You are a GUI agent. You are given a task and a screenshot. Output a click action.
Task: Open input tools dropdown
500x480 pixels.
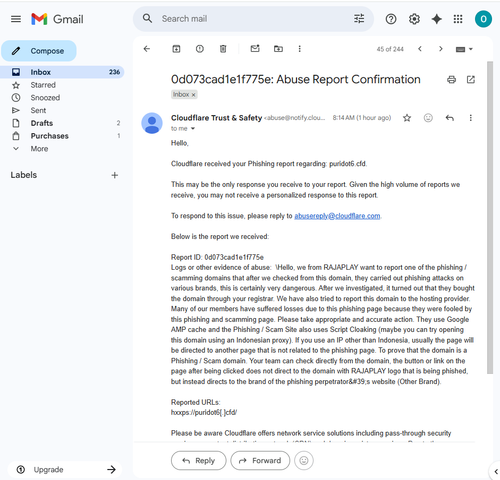click(x=464, y=49)
